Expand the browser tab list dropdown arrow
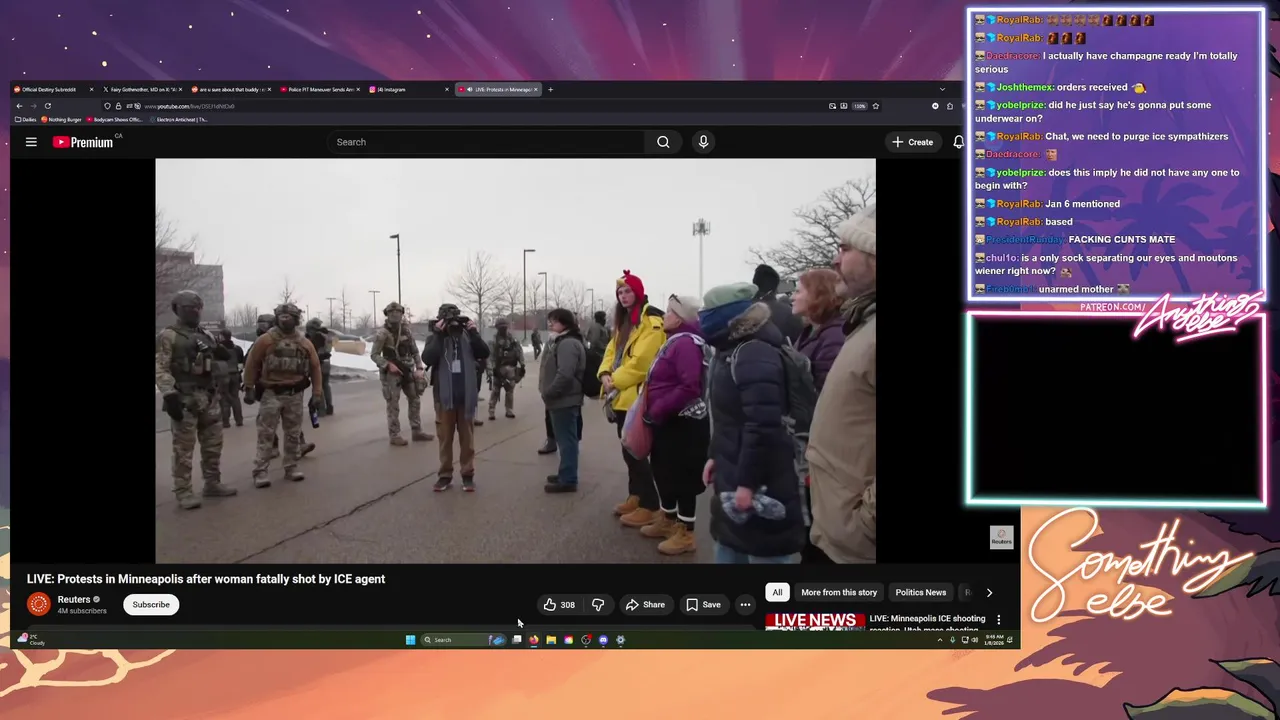1280x720 pixels. pos(941,89)
